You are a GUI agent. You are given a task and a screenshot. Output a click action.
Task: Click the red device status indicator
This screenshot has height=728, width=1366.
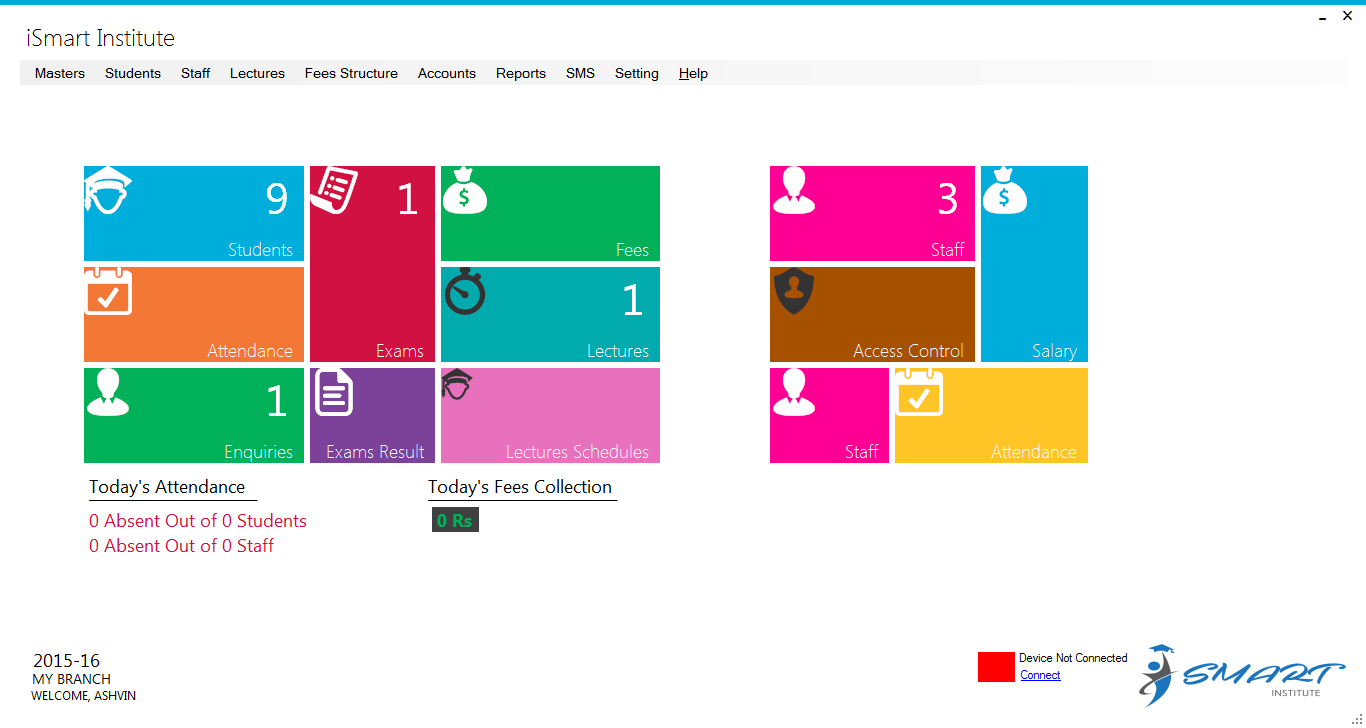996,667
